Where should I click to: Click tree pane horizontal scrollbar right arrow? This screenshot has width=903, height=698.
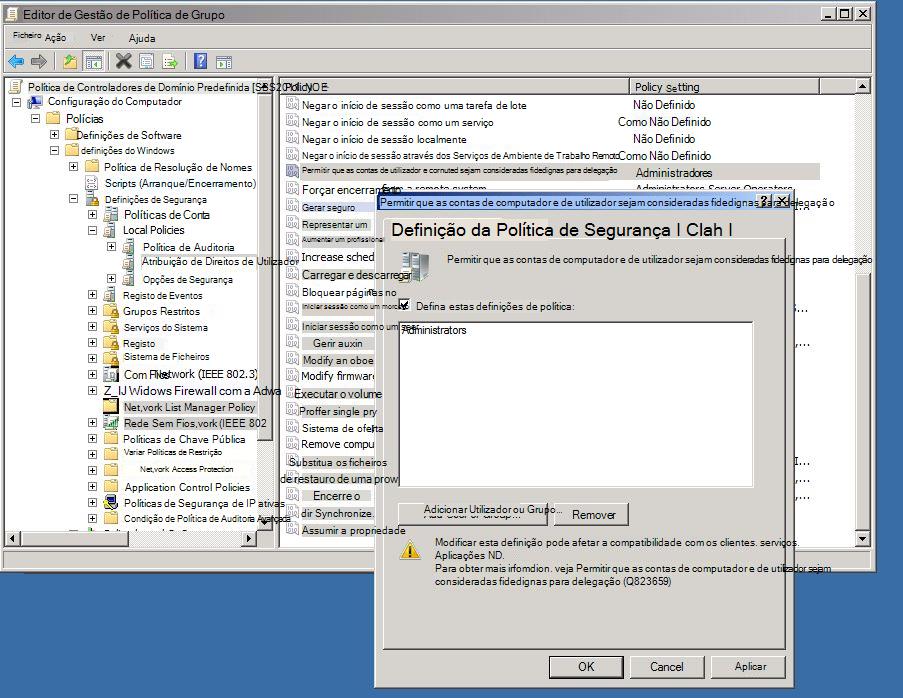[248, 538]
